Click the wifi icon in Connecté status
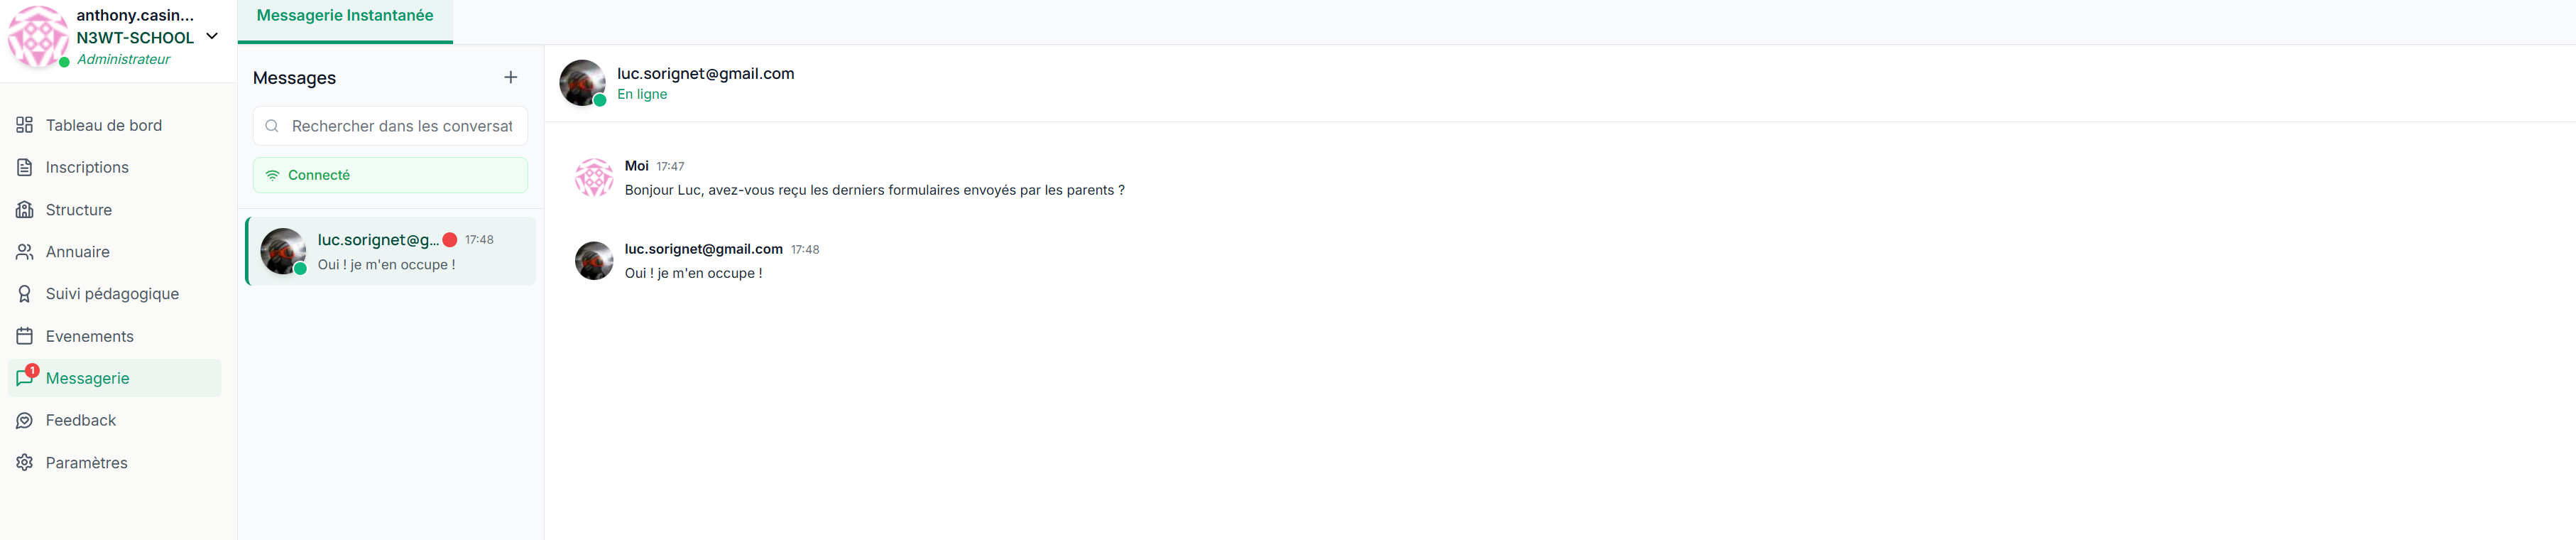Image resolution: width=2576 pixels, height=540 pixels. click(x=272, y=175)
